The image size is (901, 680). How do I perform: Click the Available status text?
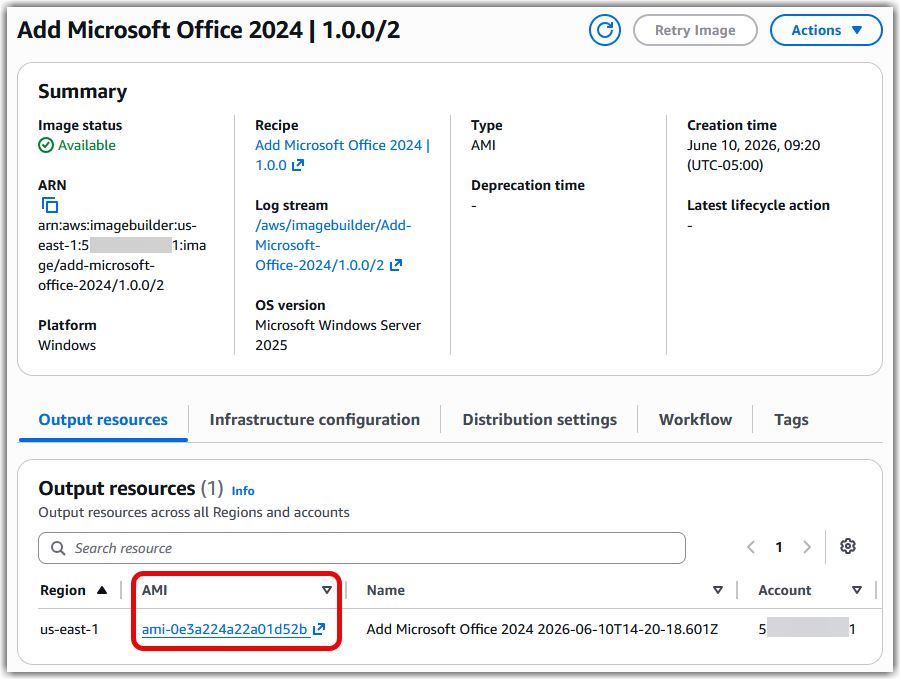[87, 145]
